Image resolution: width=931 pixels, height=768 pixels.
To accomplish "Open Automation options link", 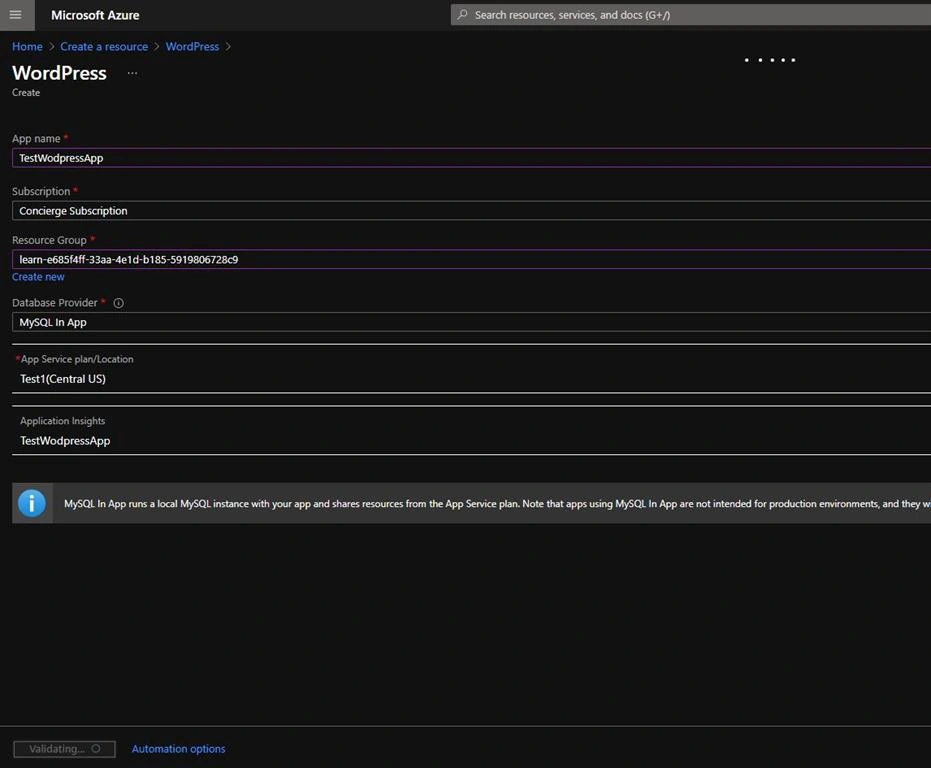I will tap(178, 749).
